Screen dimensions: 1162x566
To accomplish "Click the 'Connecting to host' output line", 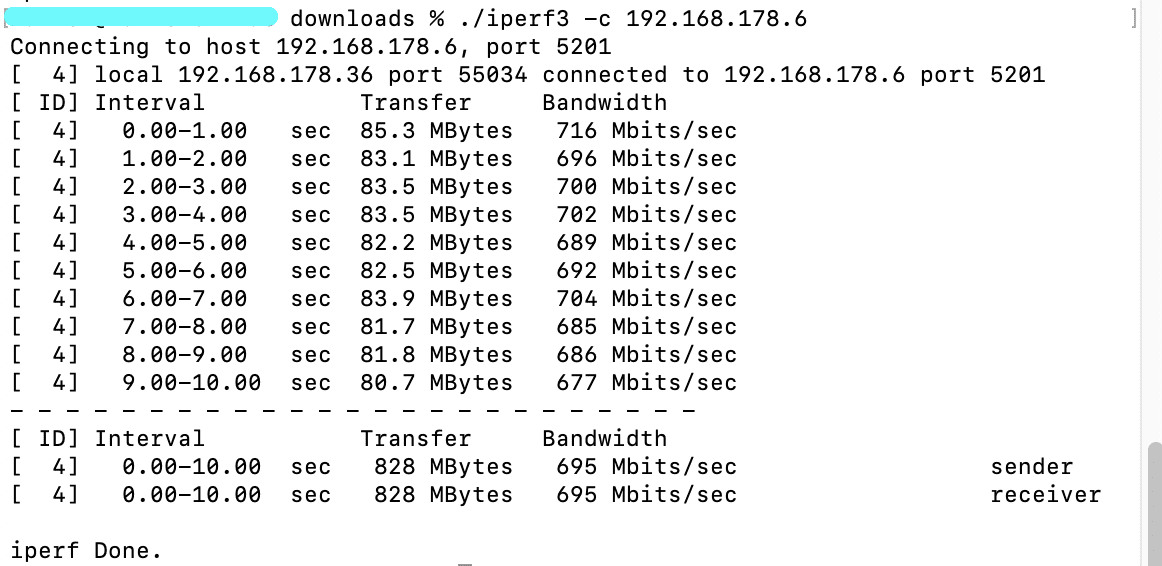I will 311,47.
